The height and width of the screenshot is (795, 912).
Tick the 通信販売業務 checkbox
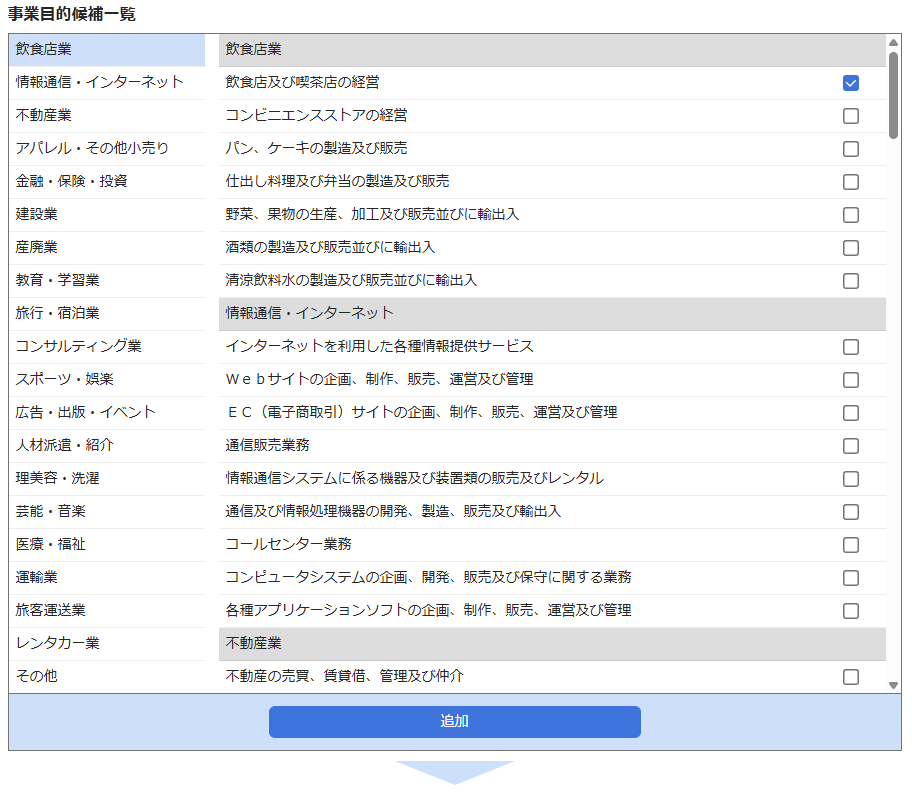coord(851,446)
